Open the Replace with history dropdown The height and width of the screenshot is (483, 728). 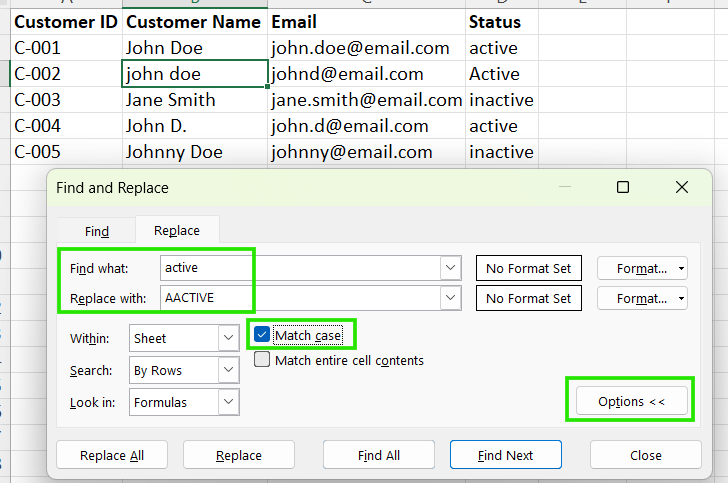coord(450,298)
